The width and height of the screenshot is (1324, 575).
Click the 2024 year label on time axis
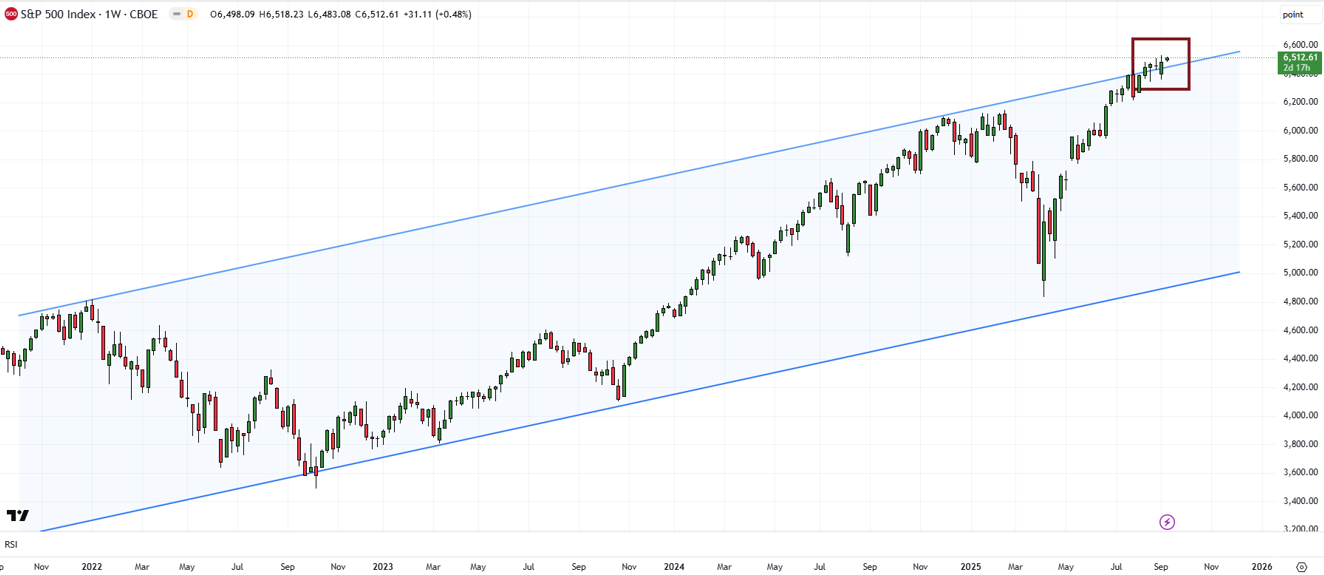tap(673, 566)
